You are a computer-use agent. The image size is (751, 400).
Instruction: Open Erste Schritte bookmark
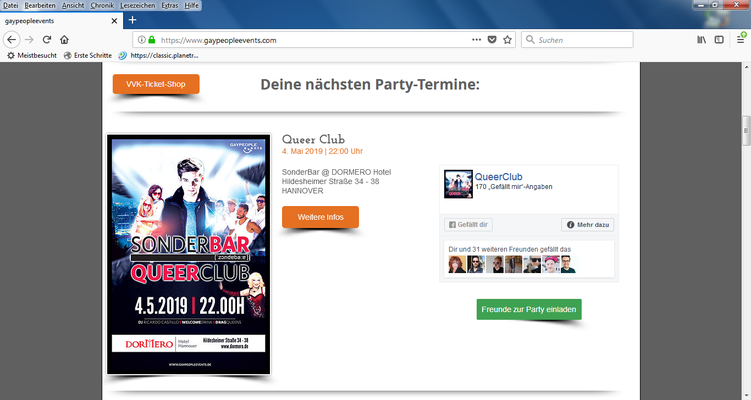coord(88,56)
